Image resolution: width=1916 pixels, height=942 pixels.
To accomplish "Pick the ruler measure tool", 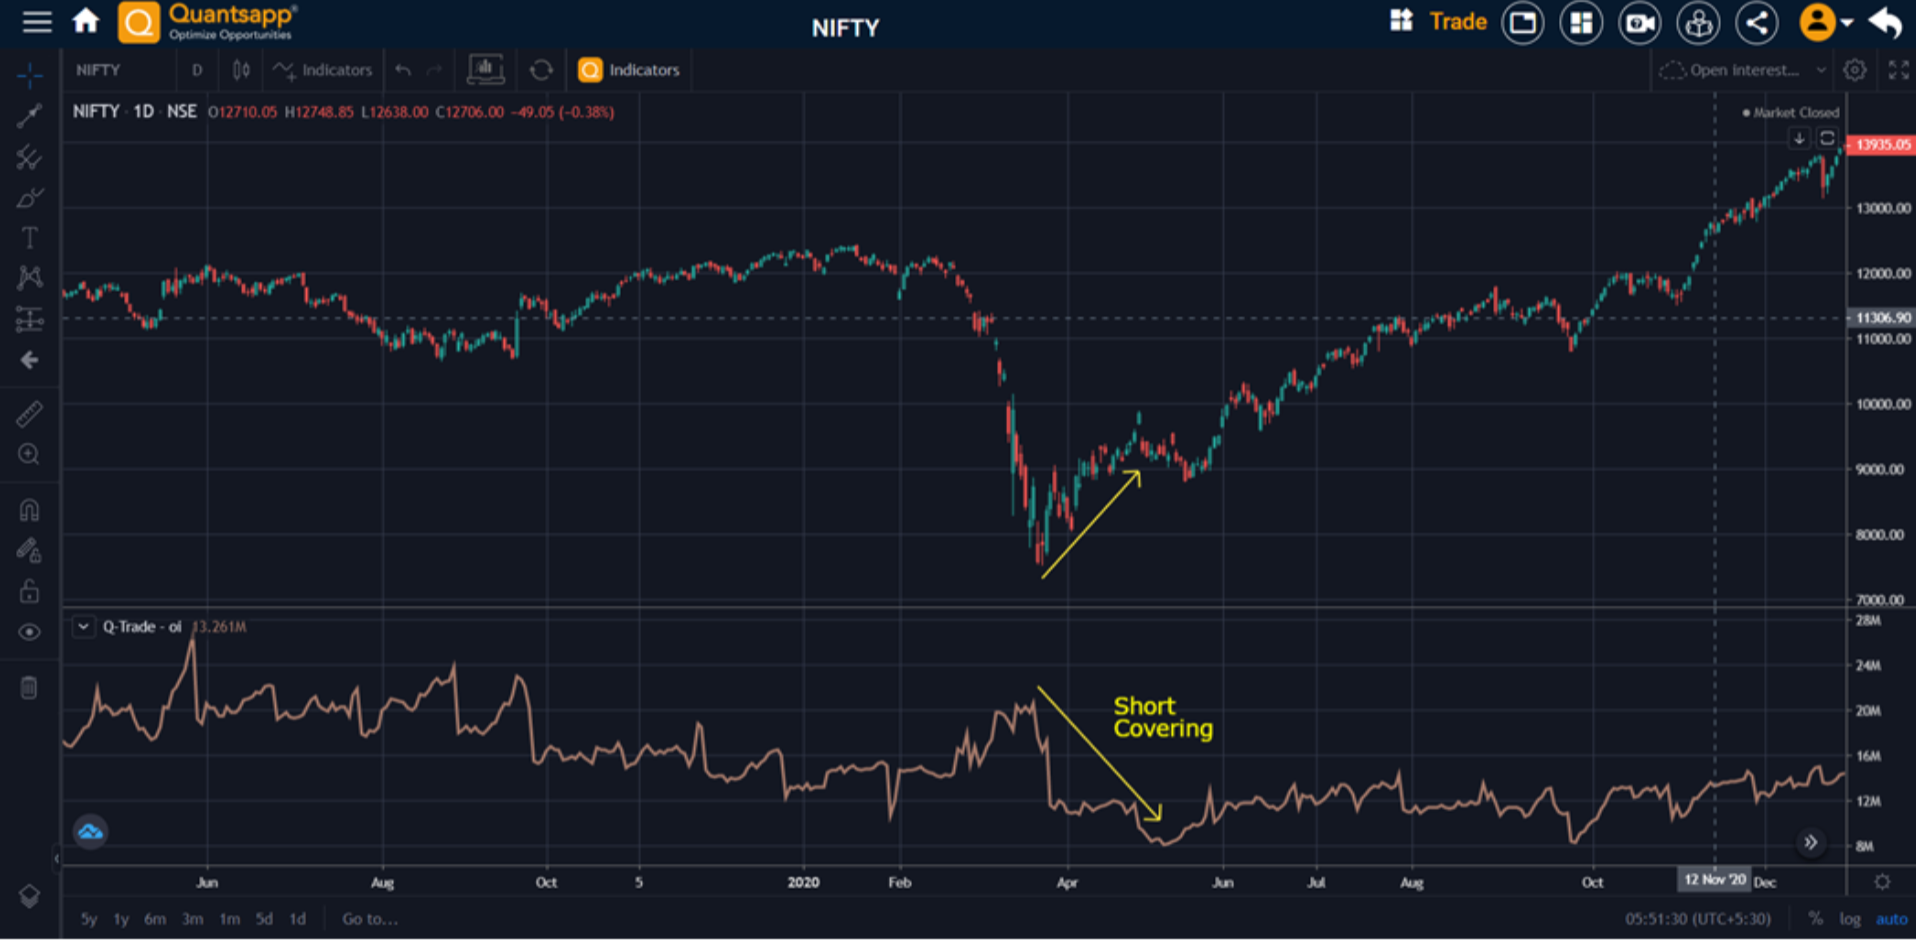I will tap(29, 413).
